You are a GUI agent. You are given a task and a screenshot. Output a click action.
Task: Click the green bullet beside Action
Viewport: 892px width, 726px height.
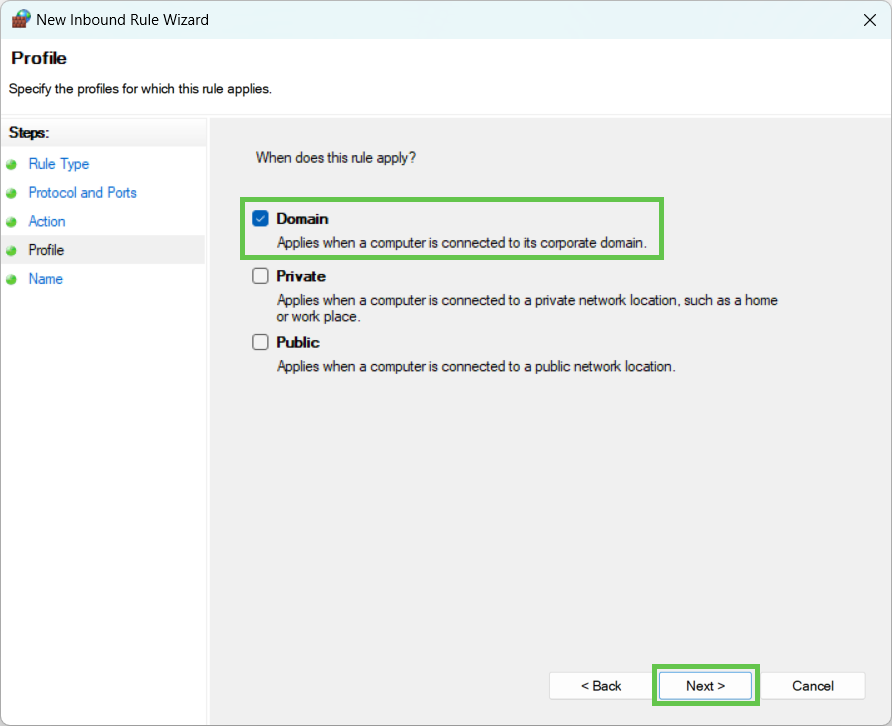[11, 222]
